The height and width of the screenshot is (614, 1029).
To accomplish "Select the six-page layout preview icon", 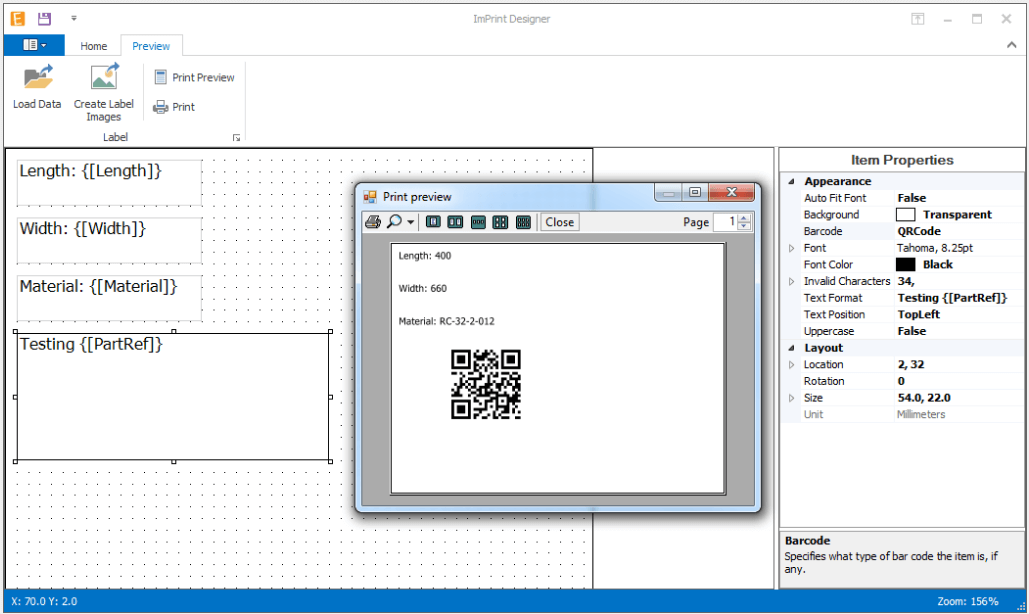I will click(523, 222).
